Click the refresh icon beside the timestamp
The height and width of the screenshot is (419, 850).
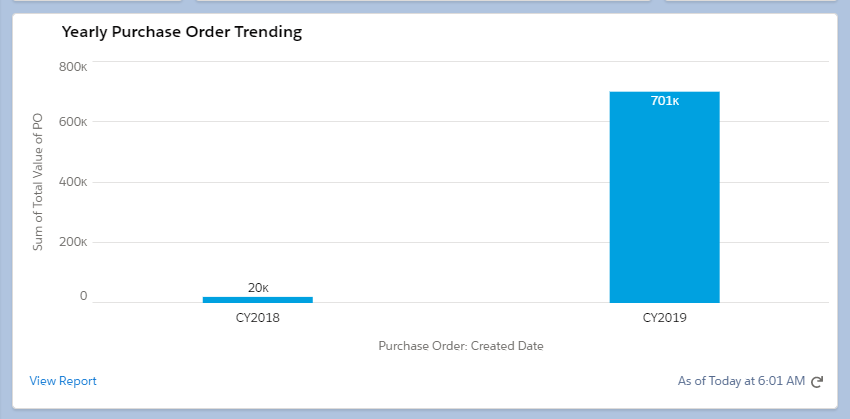click(817, 381)
